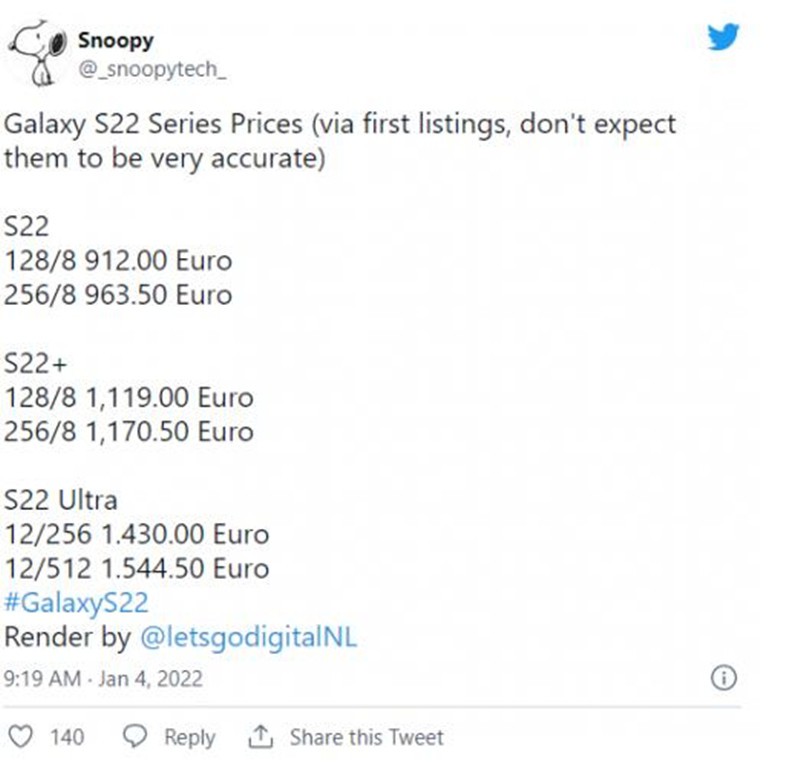Click the share upload arrow icon
The width and height of the screenshot is (800, 764).
click(261, 736)
